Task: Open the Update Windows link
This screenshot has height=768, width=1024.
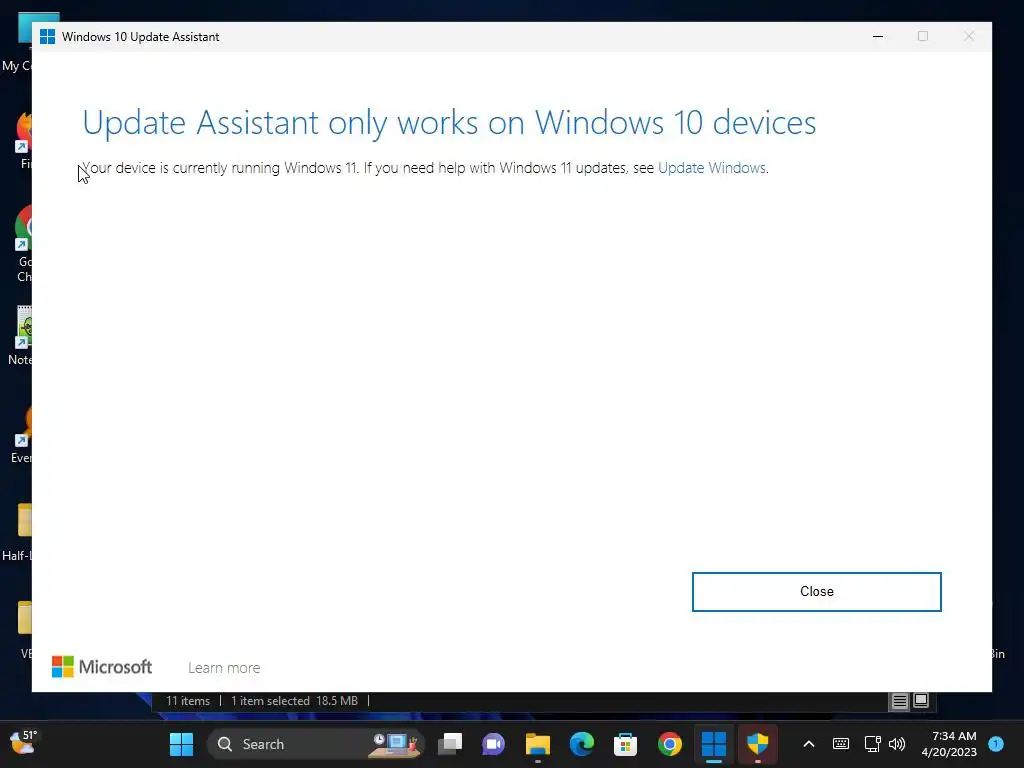Action: [x=711, y=168]
